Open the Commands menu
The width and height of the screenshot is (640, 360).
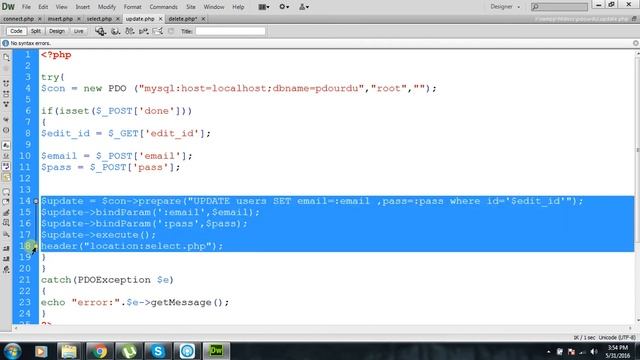pyautogui.click(x=163, y=7)
